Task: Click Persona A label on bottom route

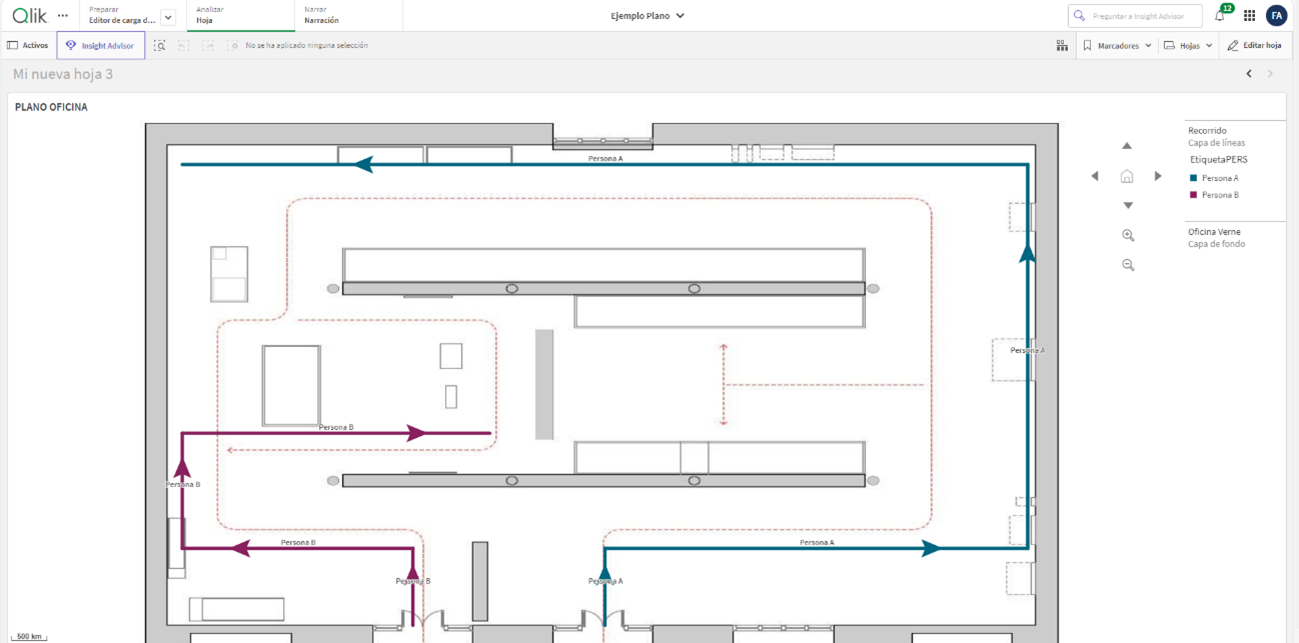Action: pyautogui.click(x=816, y=542)
